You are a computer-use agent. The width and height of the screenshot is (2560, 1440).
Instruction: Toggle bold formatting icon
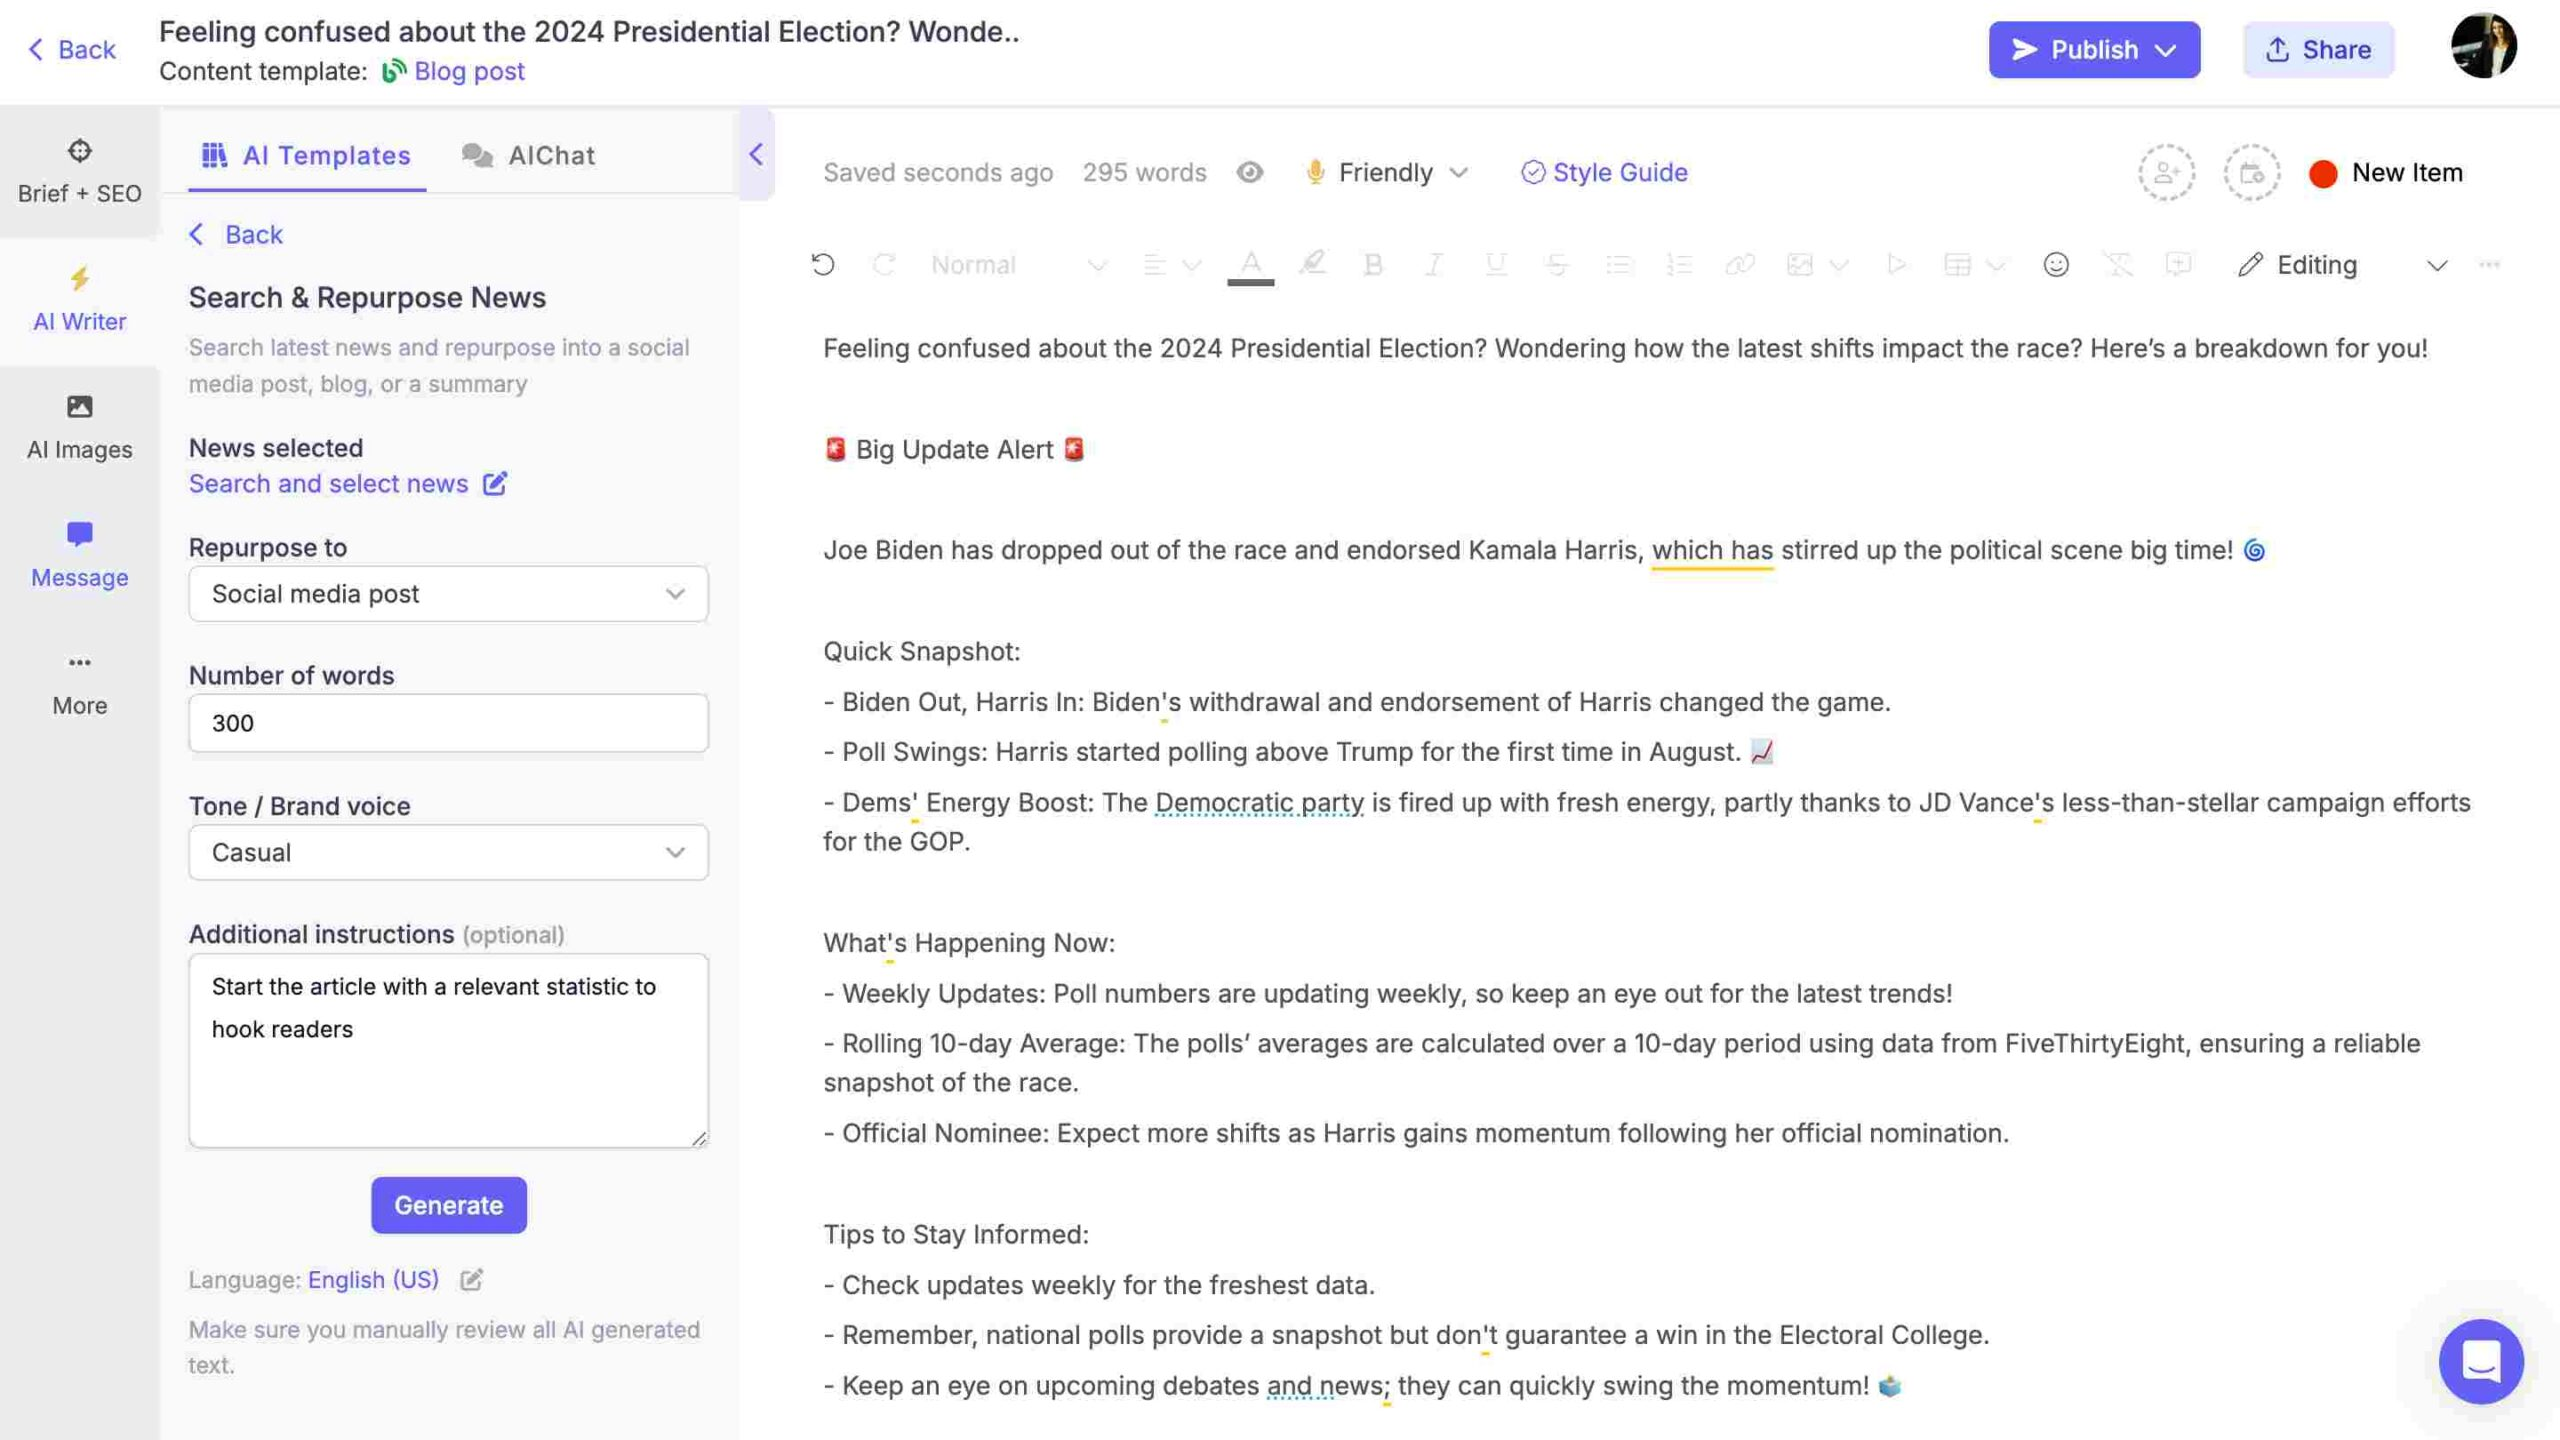tap(1371, 265)
